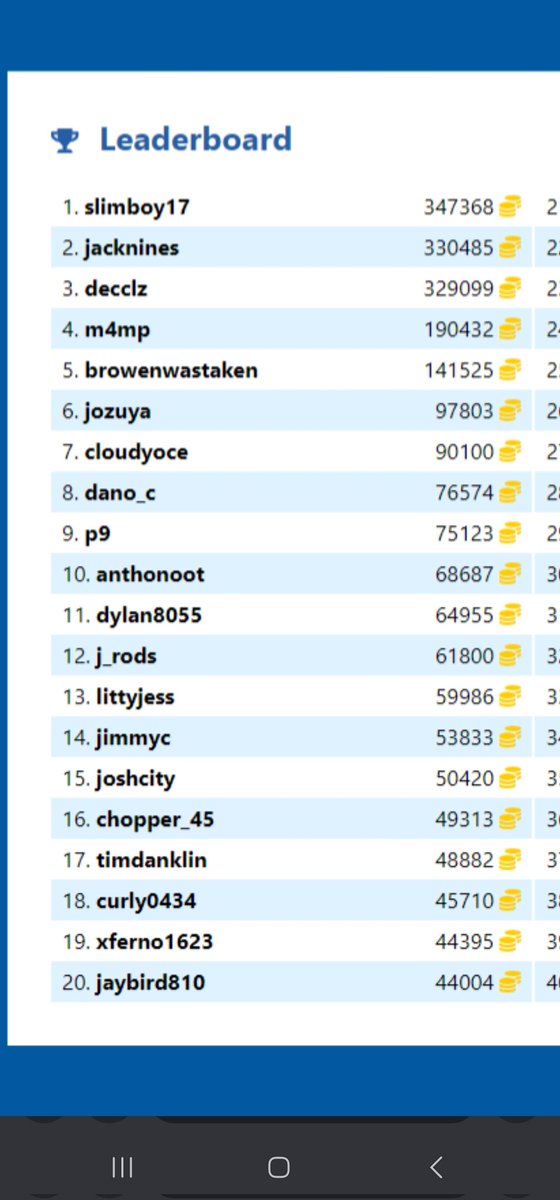The width and height of the screenshot is (560, 1200).
Task: Click the coin icon next to 76574
Action: click(x=510, y=493)
